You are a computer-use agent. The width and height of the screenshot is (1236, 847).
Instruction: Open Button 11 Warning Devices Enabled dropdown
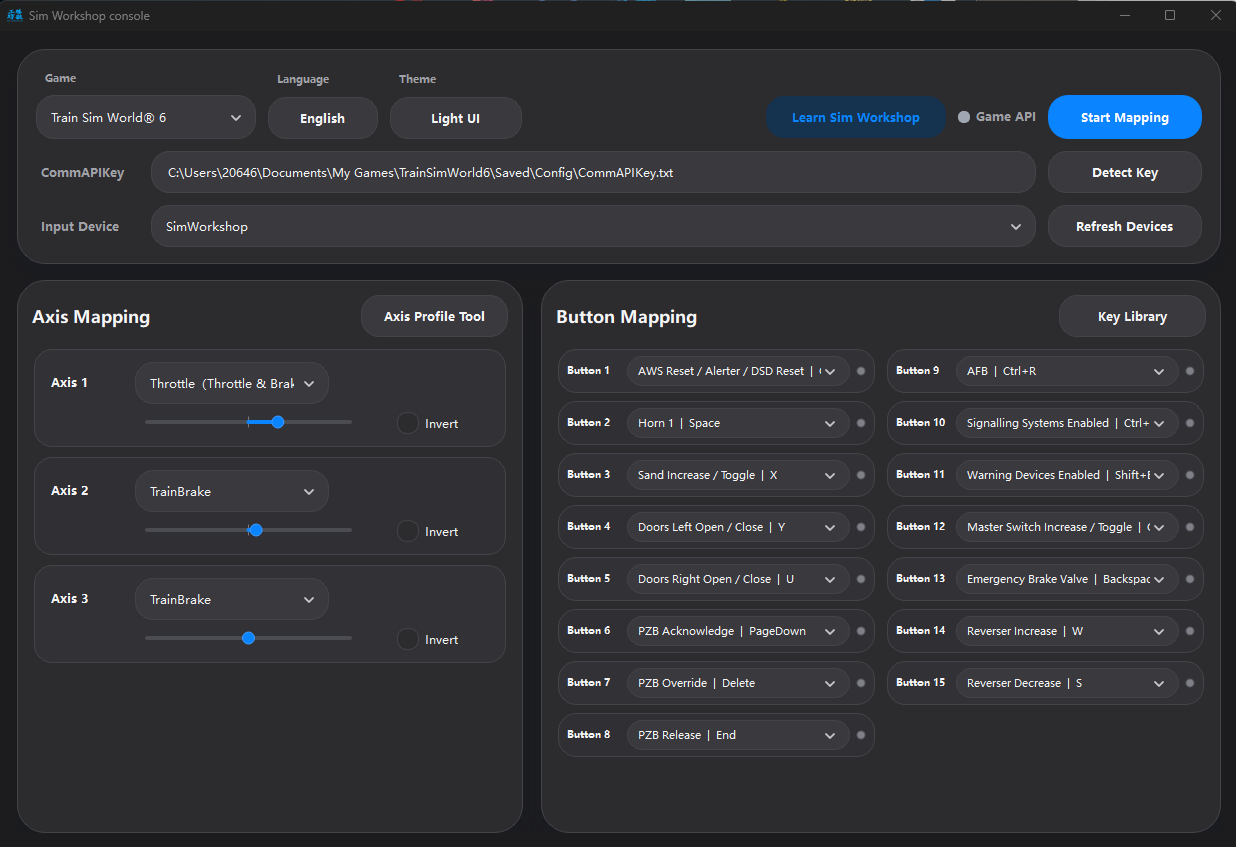click(x=1067, y=475)
